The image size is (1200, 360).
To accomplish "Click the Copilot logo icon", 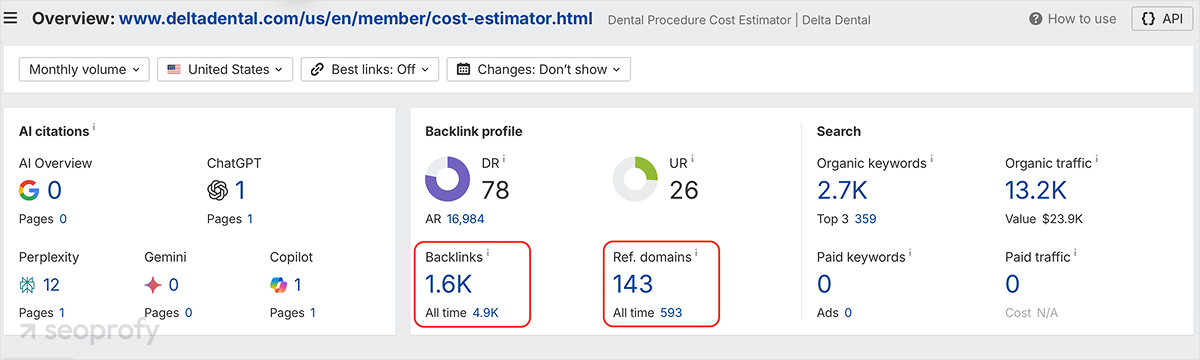I will (x=278, y=285).
